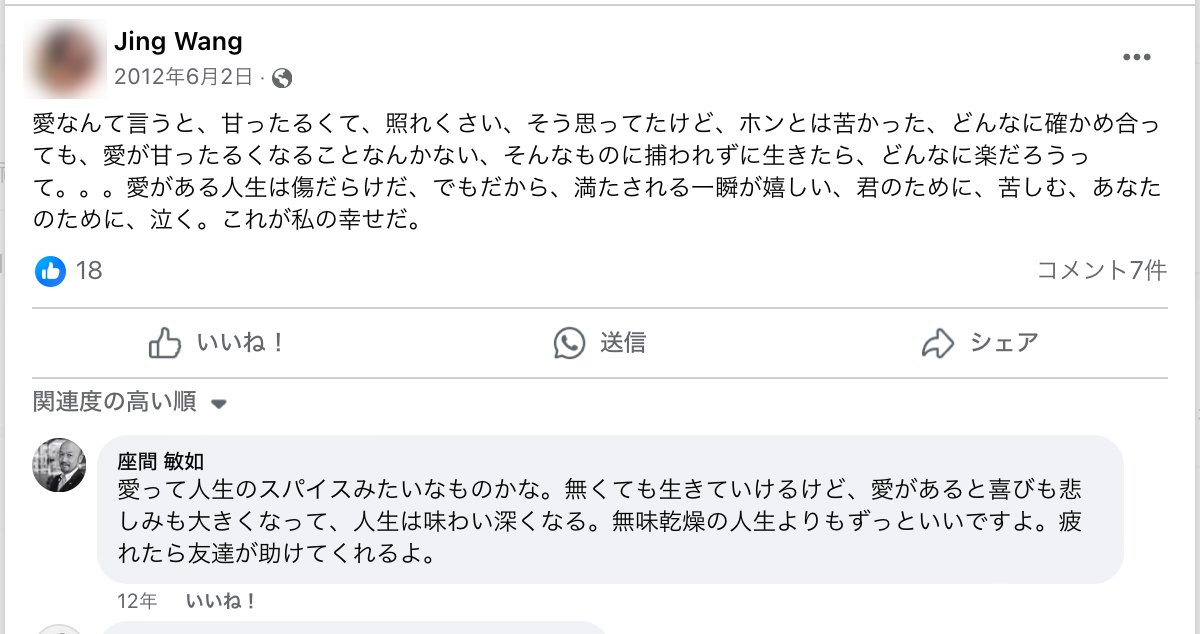Click the シェア share arrow icon

[x=938, y=343]
